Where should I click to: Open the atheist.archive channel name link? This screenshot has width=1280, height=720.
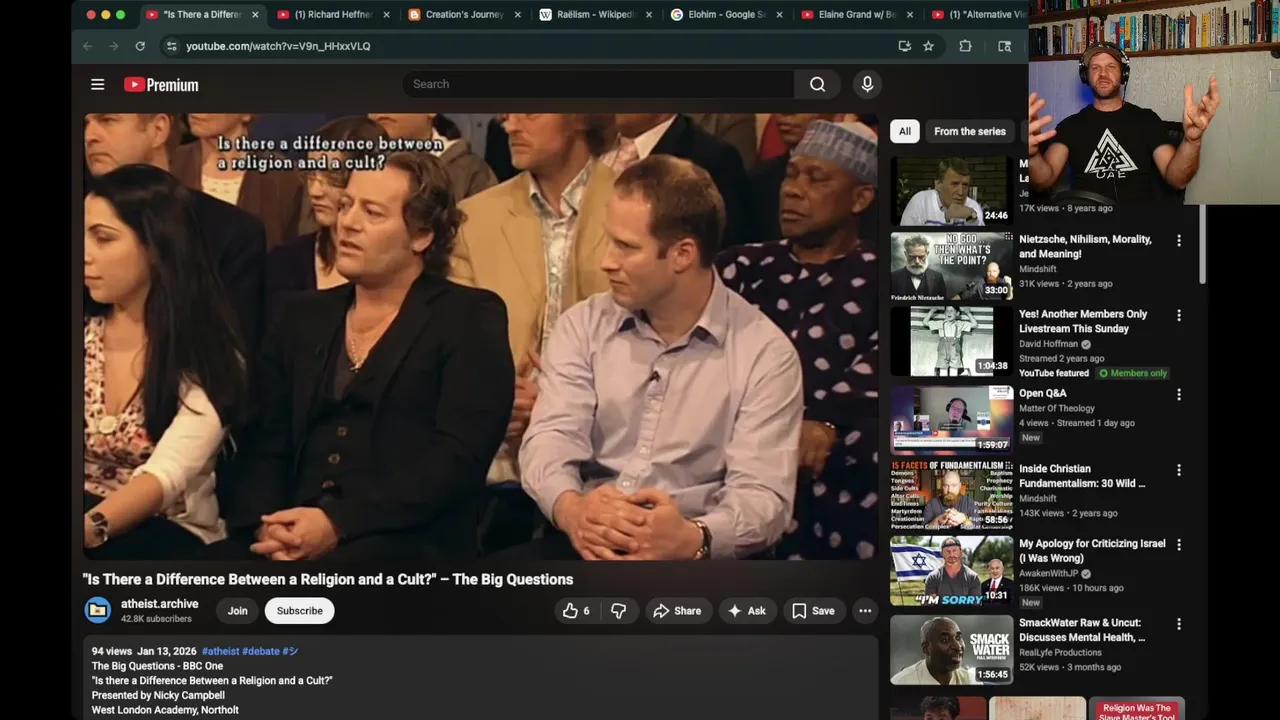click(160, 604)
